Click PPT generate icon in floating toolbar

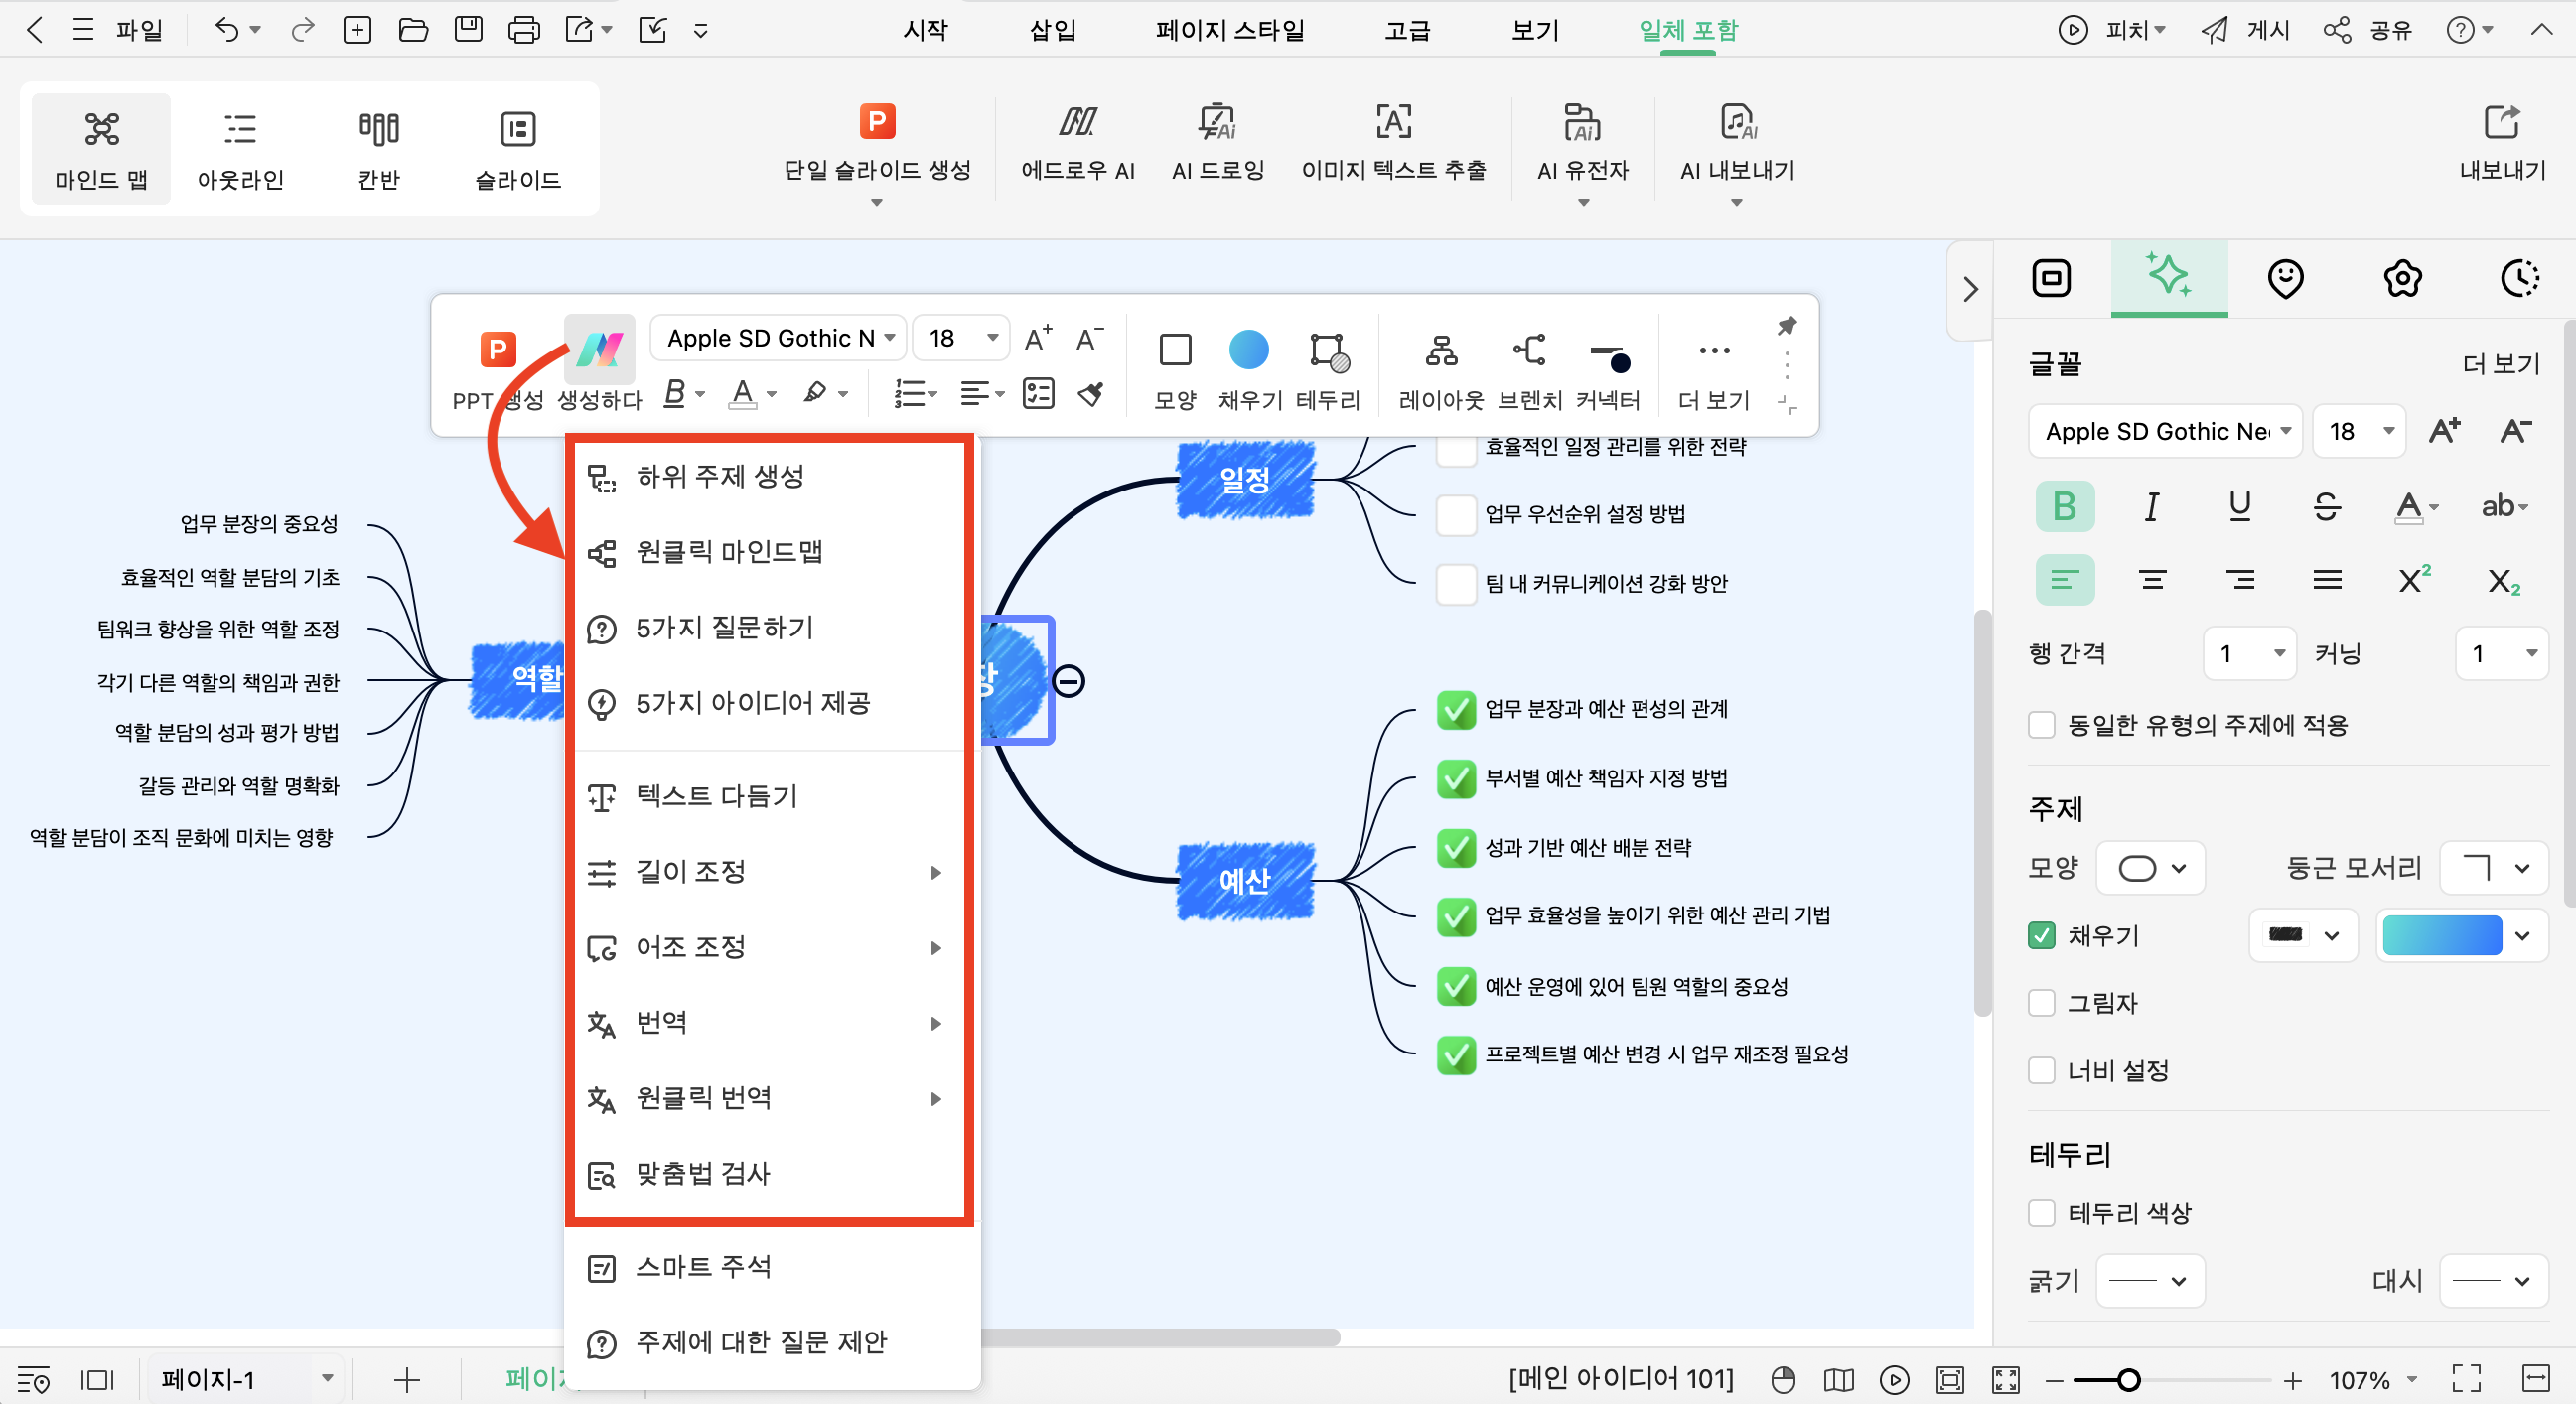pyautogui.click(x=497, y=351)
